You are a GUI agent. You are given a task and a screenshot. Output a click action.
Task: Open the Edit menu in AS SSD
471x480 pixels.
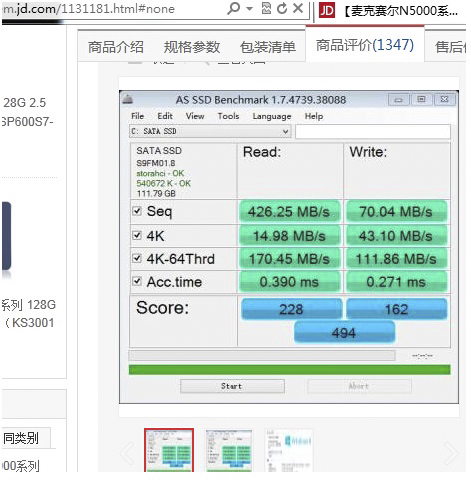pyautogui.click(x=165, y=116)
